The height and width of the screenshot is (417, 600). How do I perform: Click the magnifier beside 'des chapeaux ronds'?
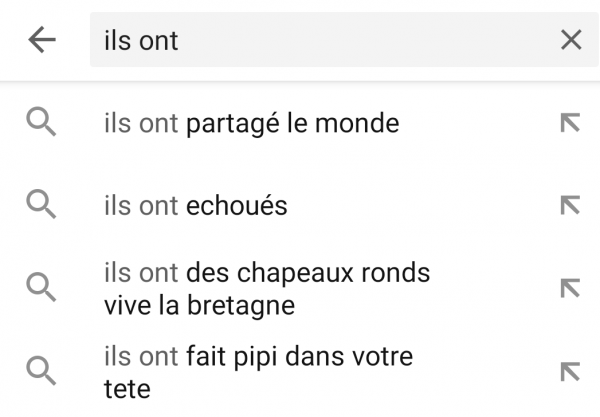point(41,287)
